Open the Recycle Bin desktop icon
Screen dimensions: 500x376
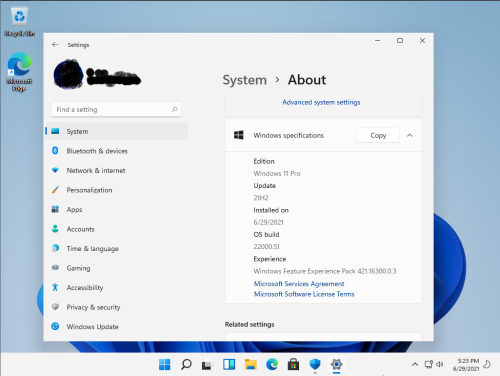(19, 21)
